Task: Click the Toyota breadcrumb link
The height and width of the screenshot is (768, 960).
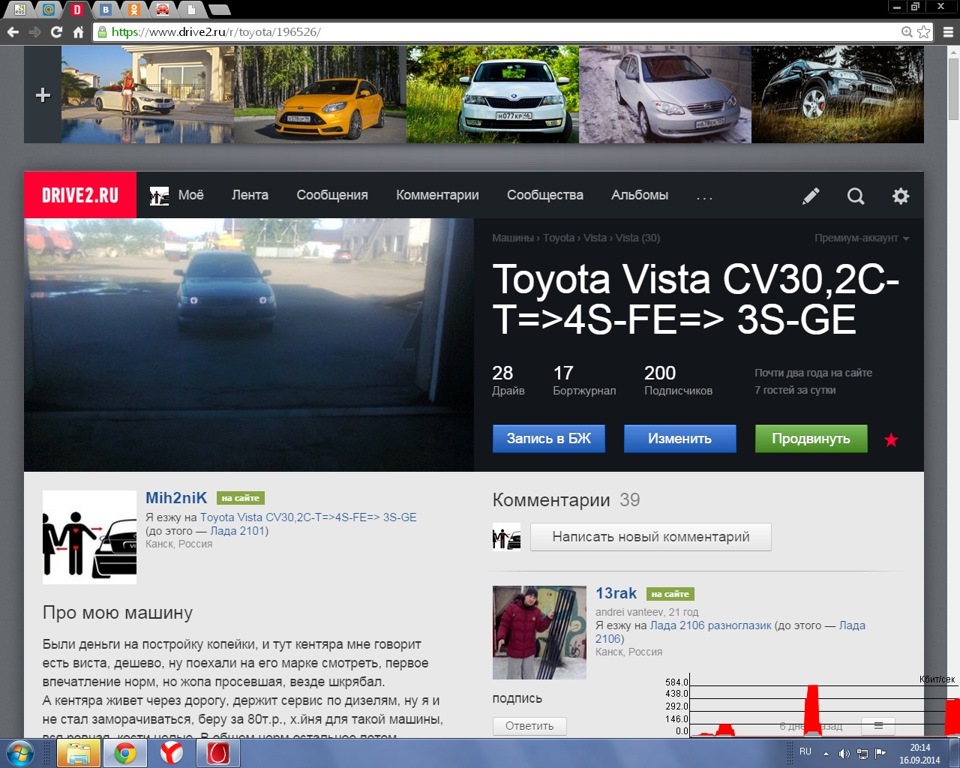Action: [558, 238]
